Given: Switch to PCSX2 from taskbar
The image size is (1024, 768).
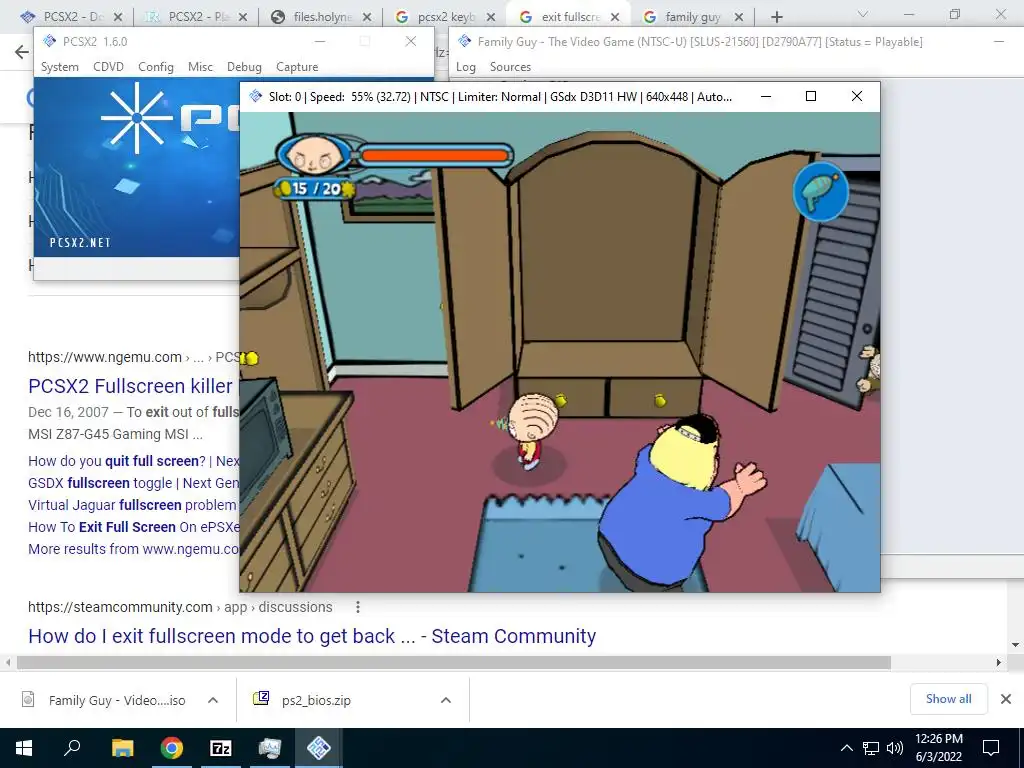Looking at the screenshot, I should (x=319, y=748).
